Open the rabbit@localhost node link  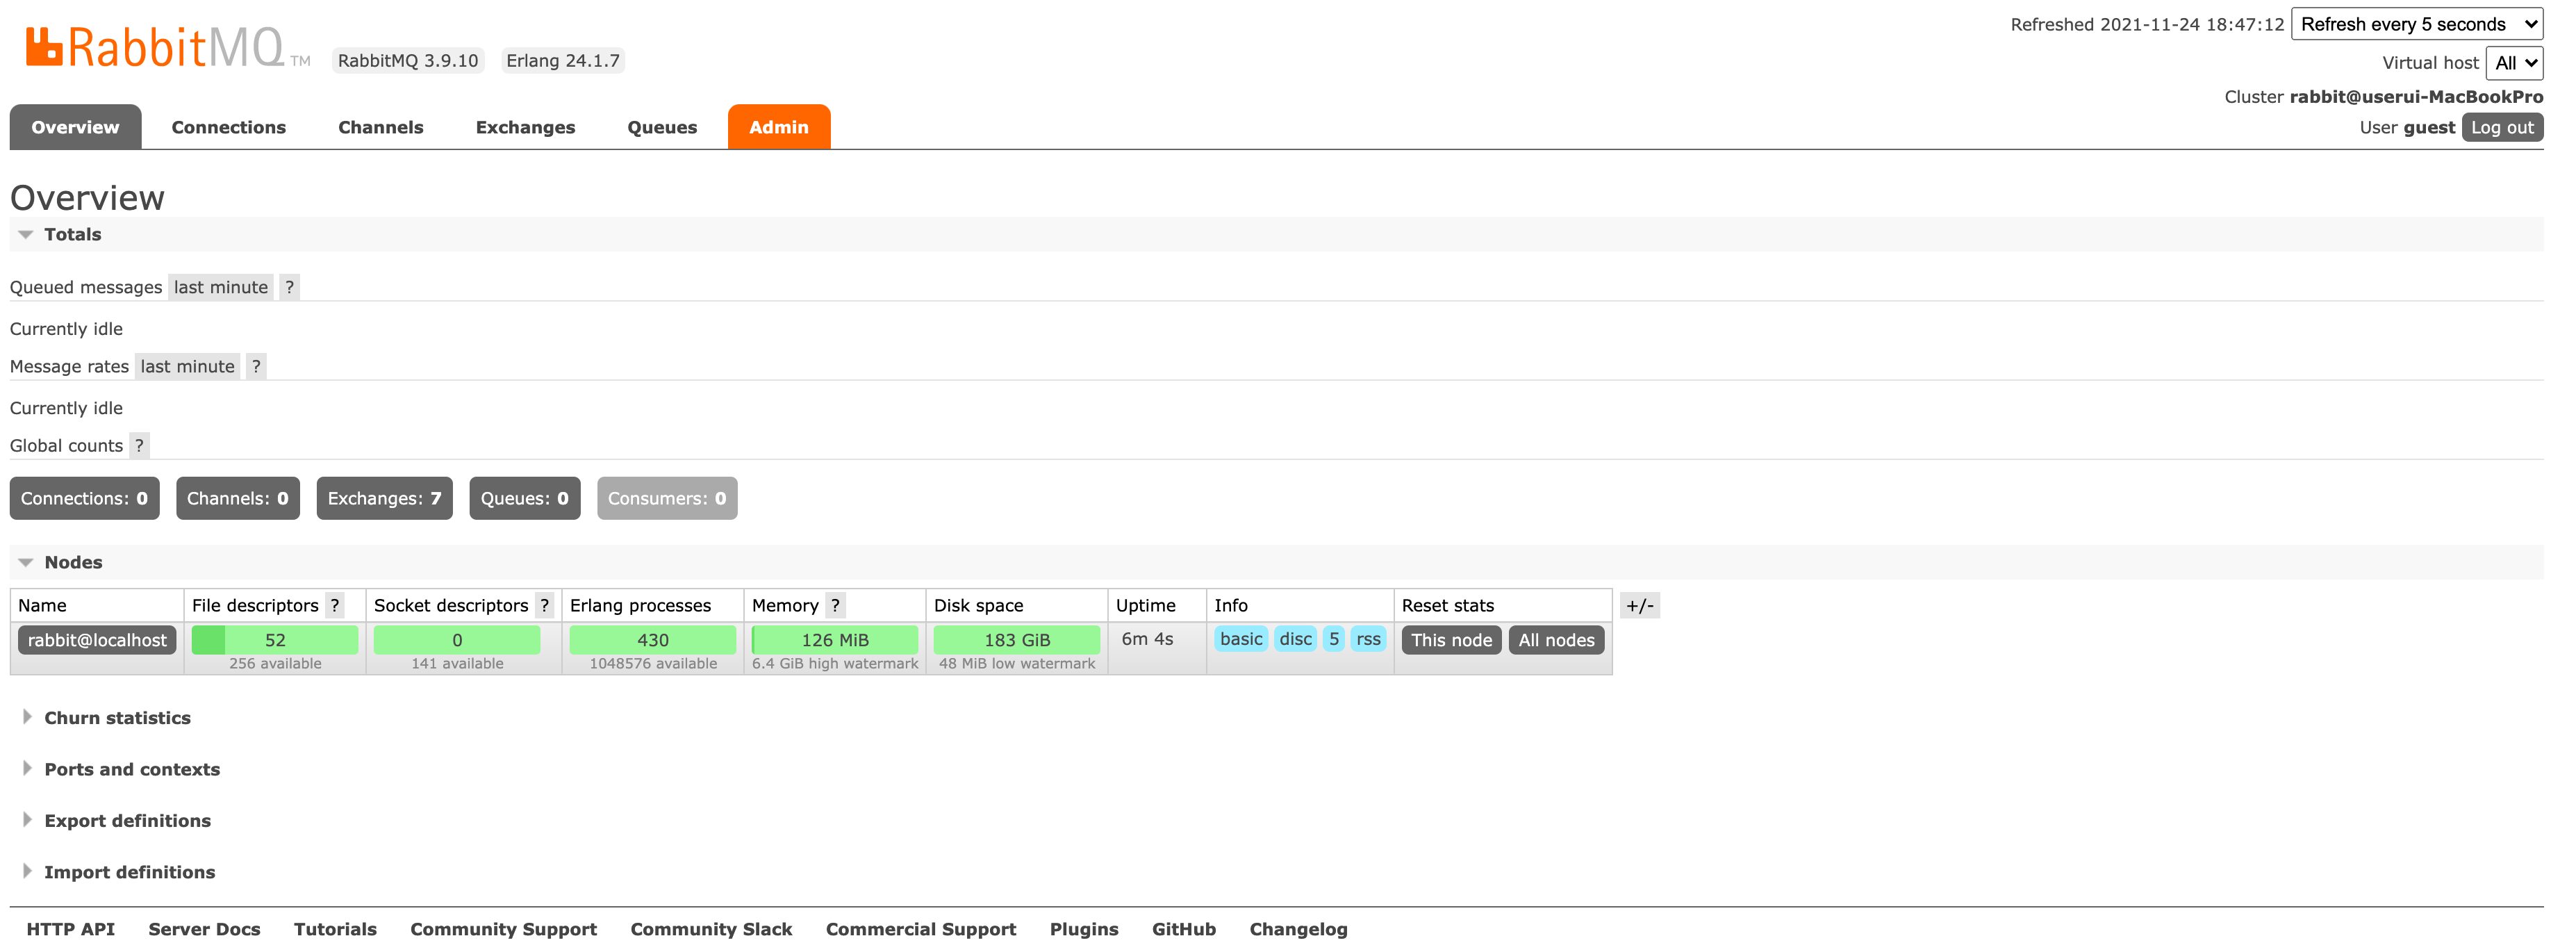click(x=97, y=640)
